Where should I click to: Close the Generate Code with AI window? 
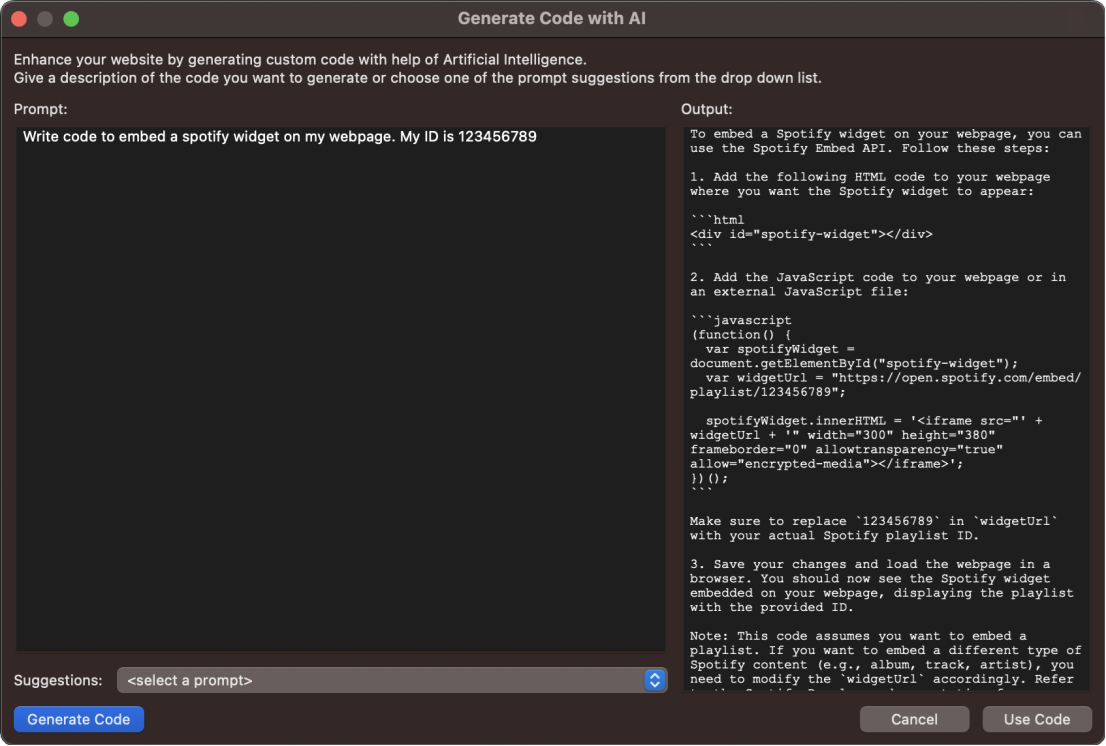point(19,19)
